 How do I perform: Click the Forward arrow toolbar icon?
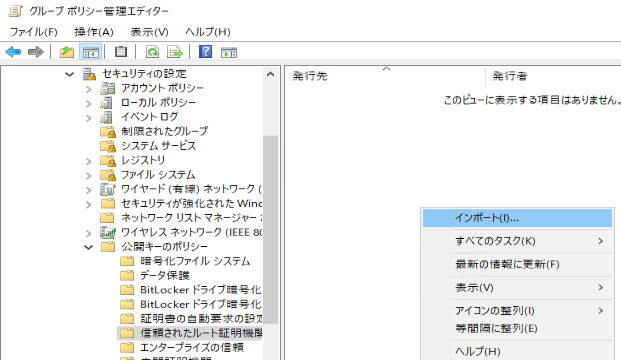[x=36, y=52]
